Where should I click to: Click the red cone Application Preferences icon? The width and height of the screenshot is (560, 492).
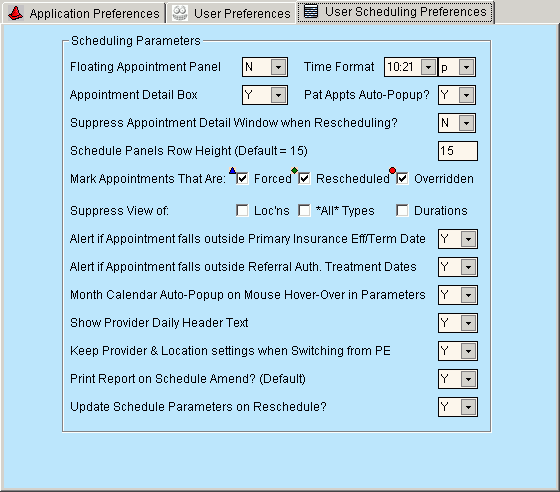tap(15, 13)
